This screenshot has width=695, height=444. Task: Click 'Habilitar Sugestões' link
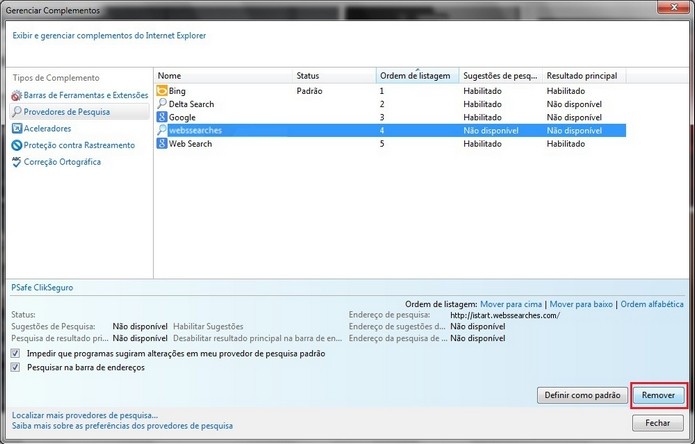click(x=208, y=327)
